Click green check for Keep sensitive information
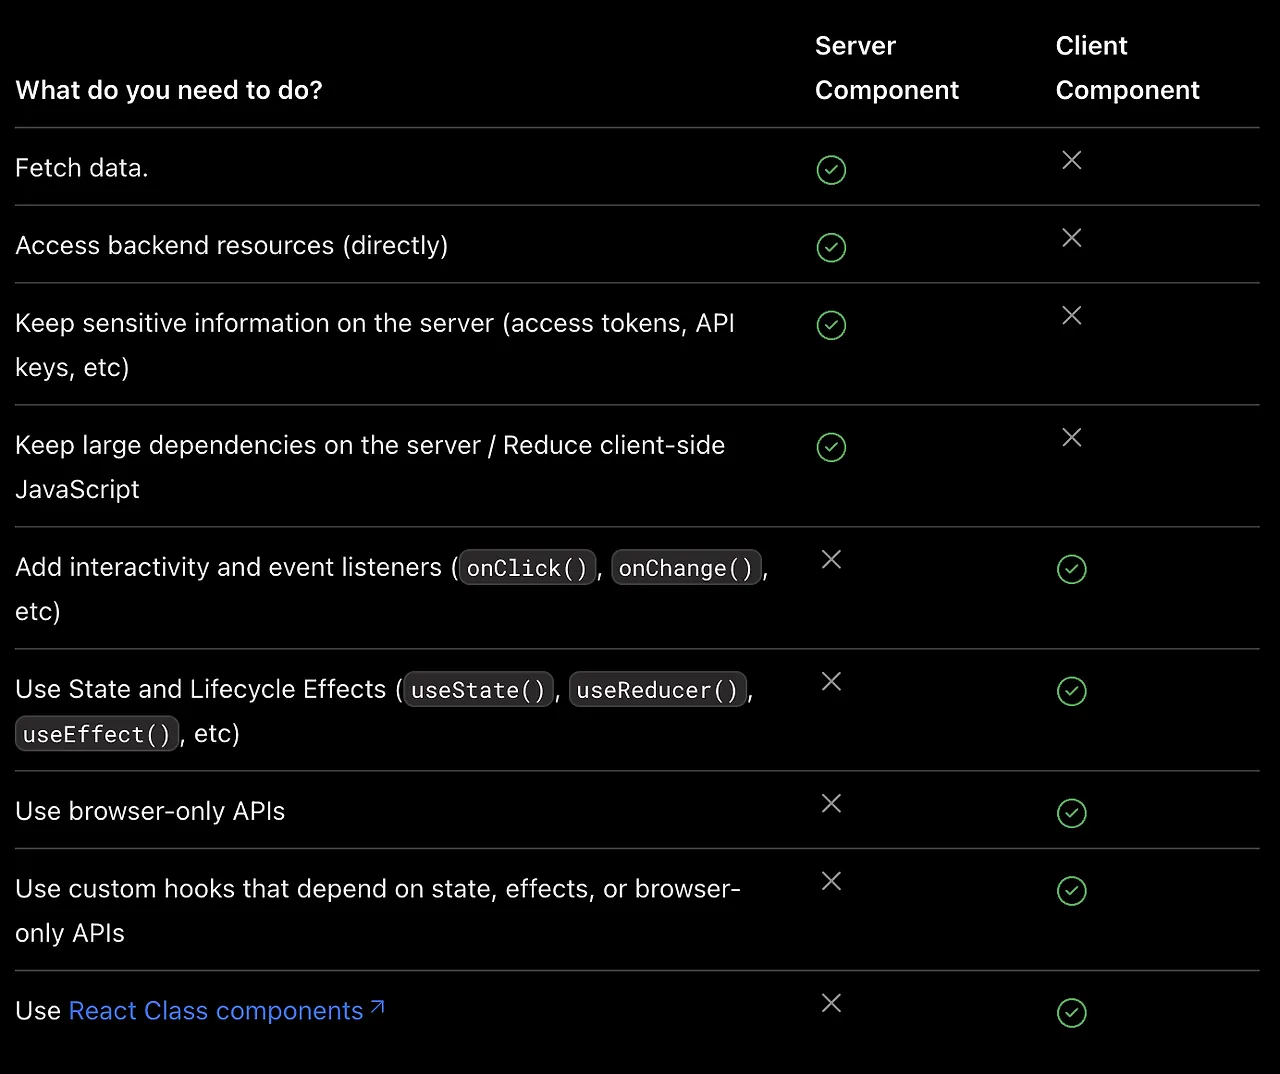 coord(831,326)
